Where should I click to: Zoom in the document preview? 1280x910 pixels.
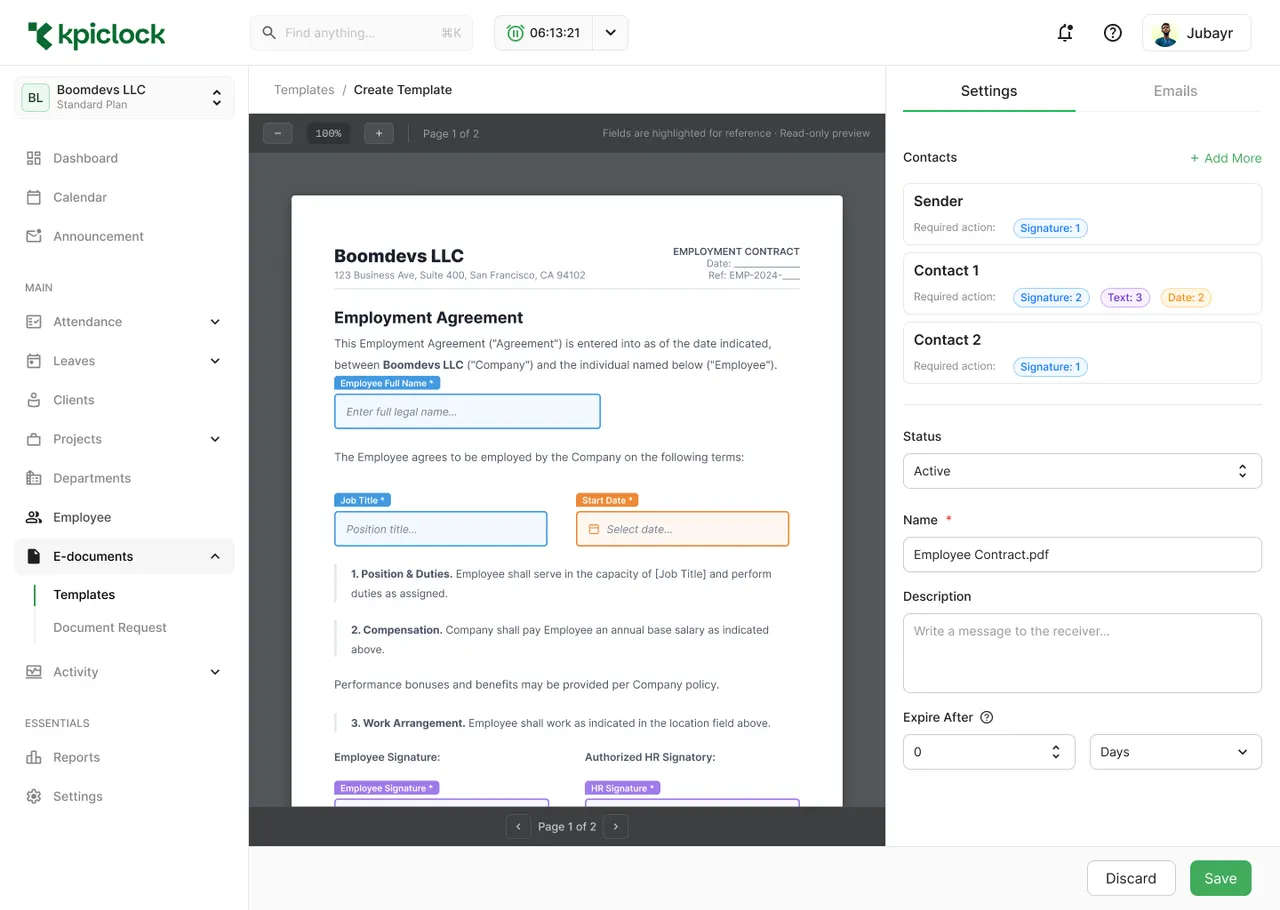click(379, 133)
